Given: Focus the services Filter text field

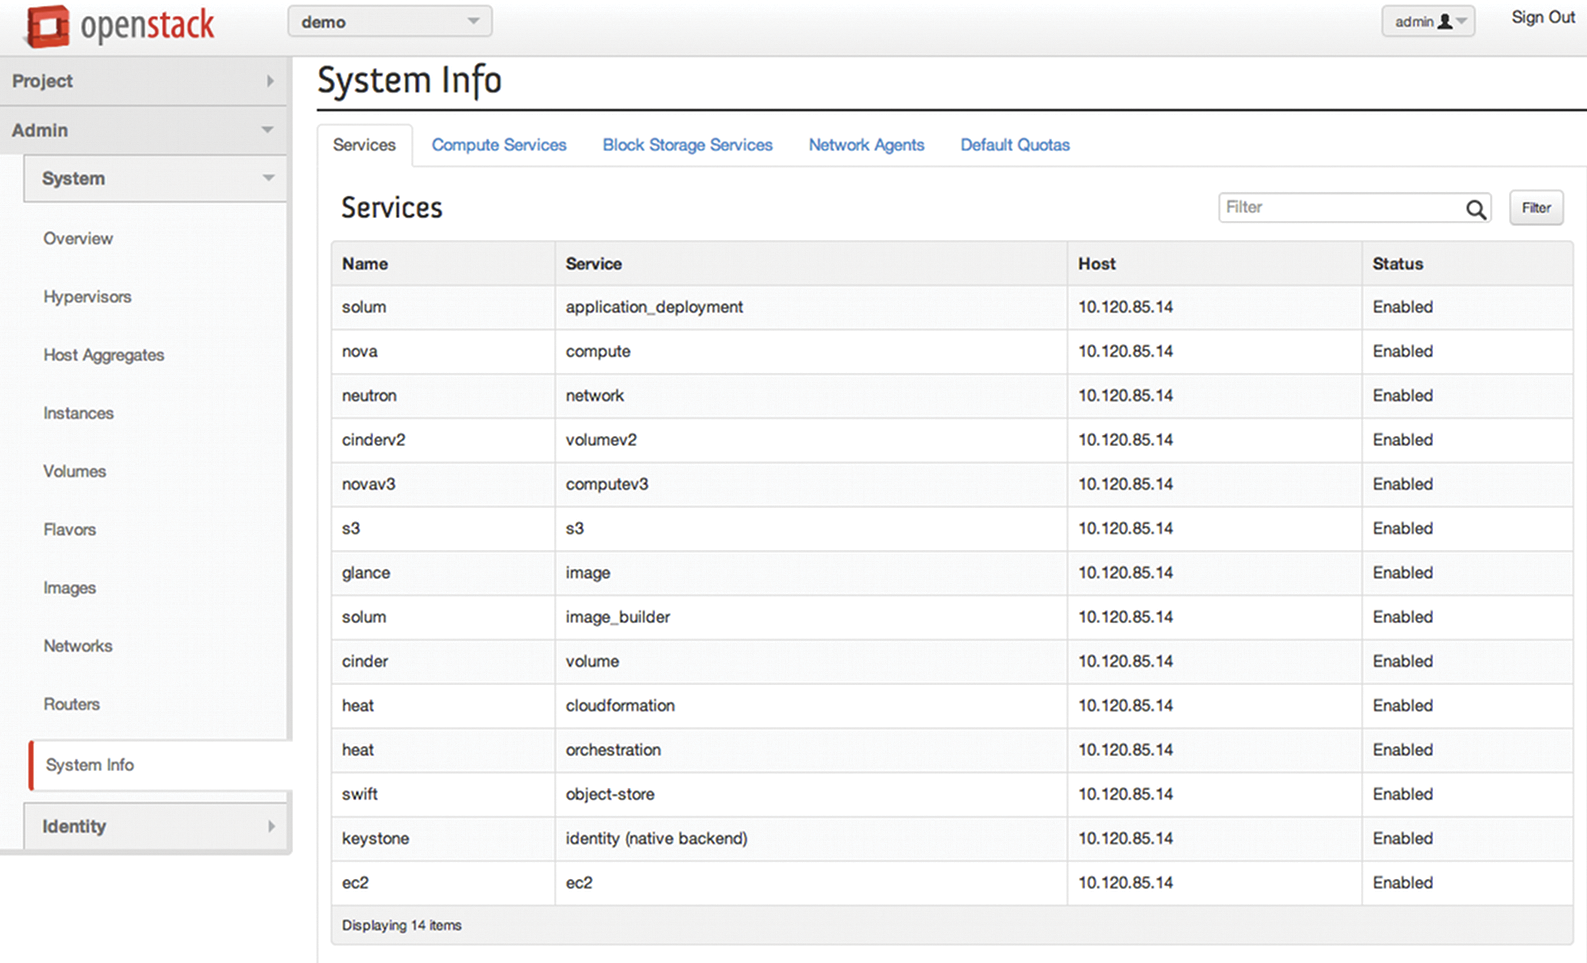Looking at the screenshot, I should [x=1340, y=208].
